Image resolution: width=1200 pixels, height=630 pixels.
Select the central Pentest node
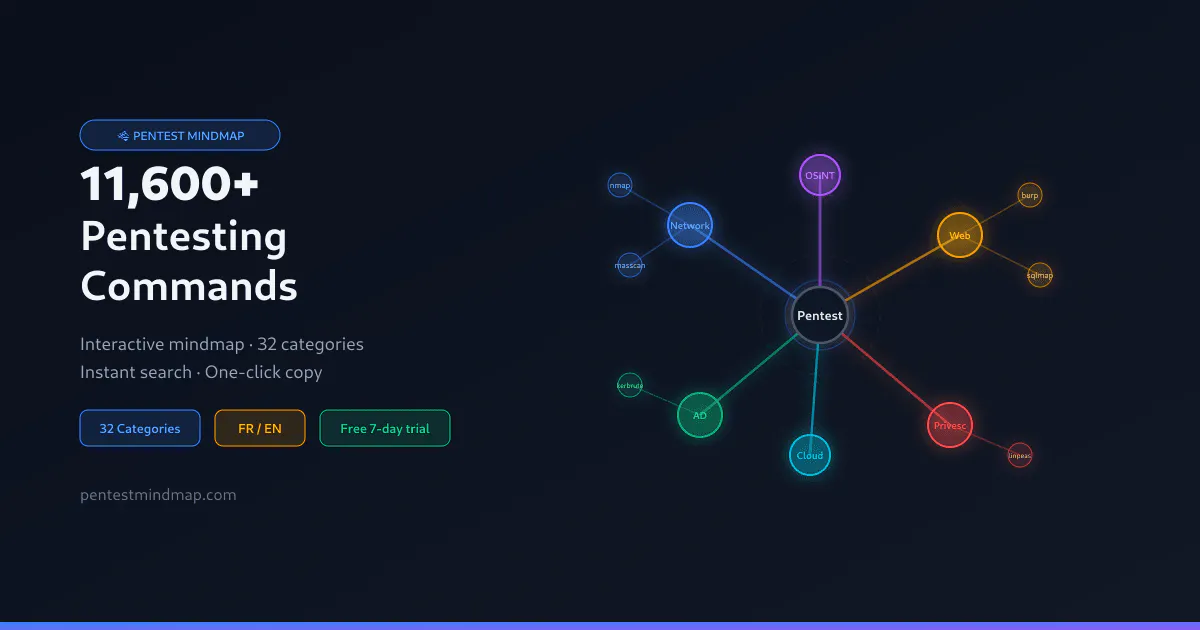click(x=820, y=315)
